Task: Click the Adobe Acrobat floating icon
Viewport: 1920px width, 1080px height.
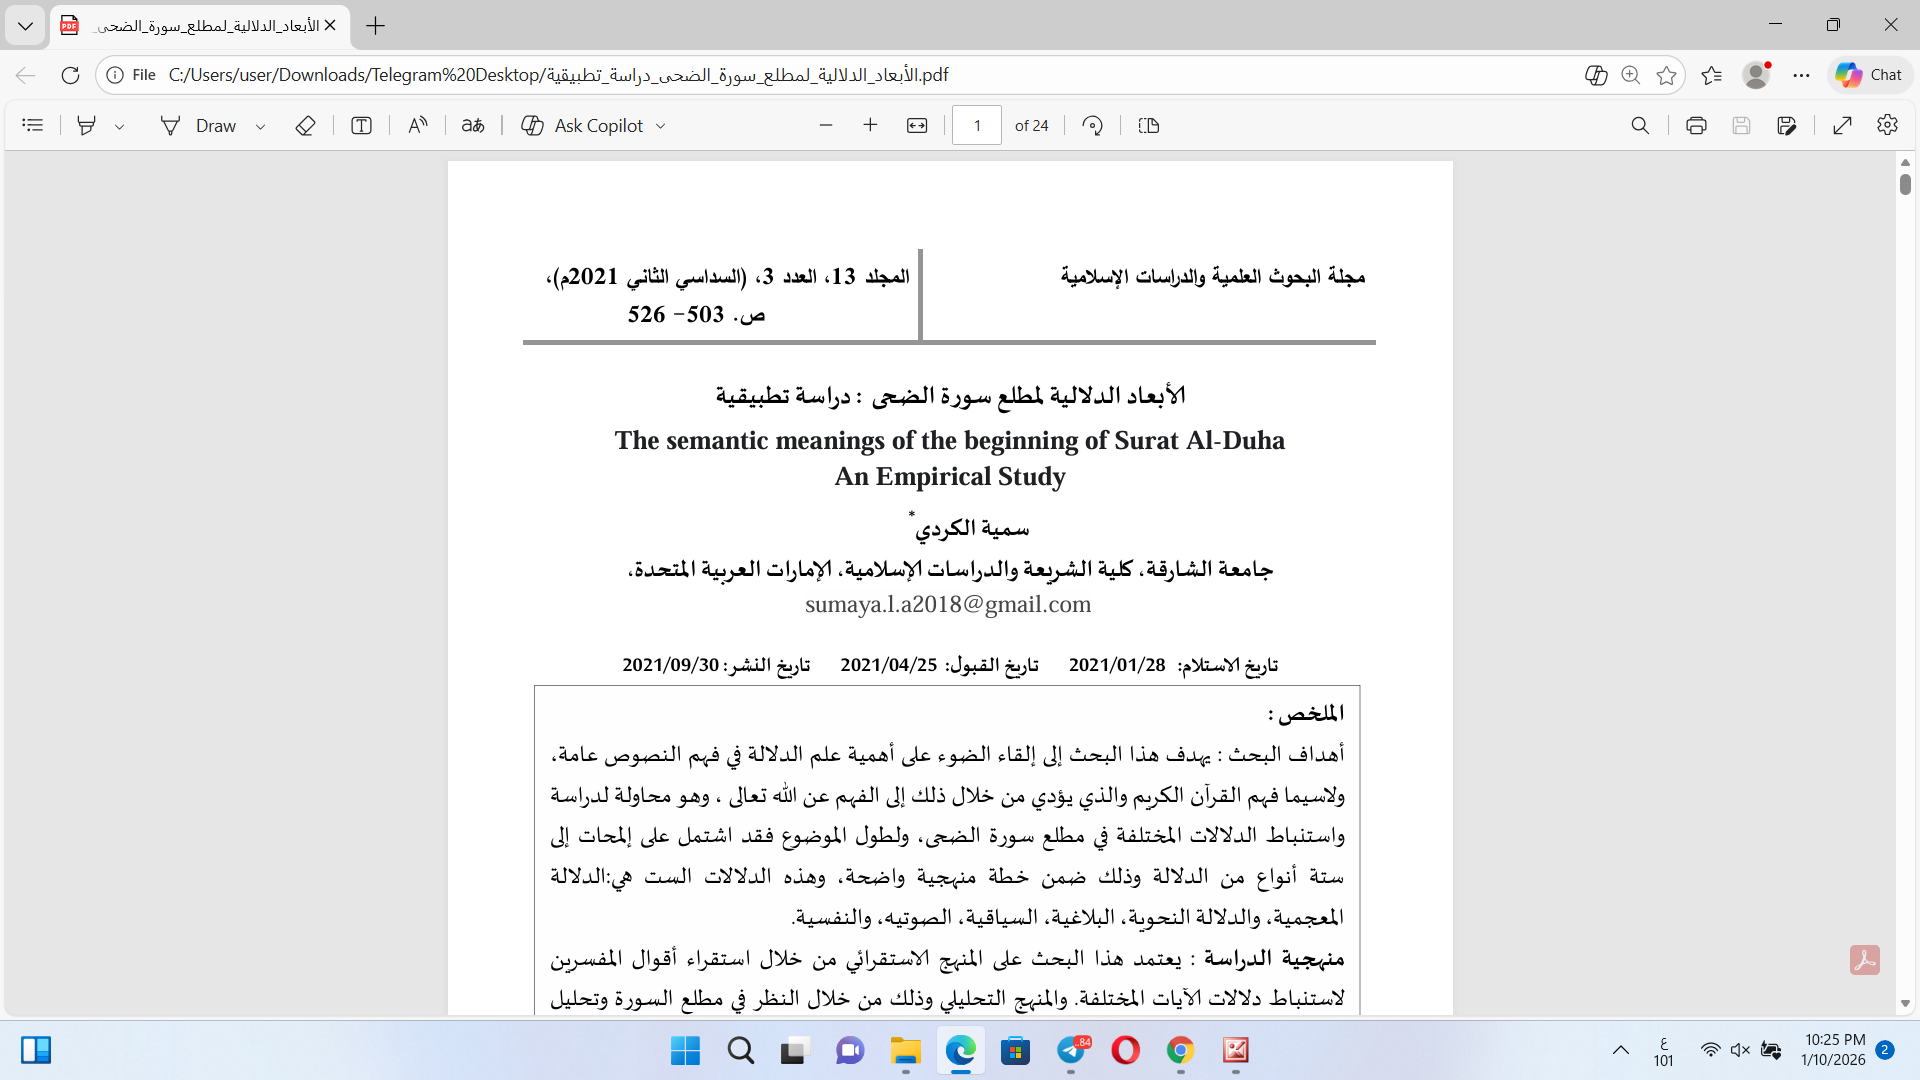Action: pos(1865,960)
